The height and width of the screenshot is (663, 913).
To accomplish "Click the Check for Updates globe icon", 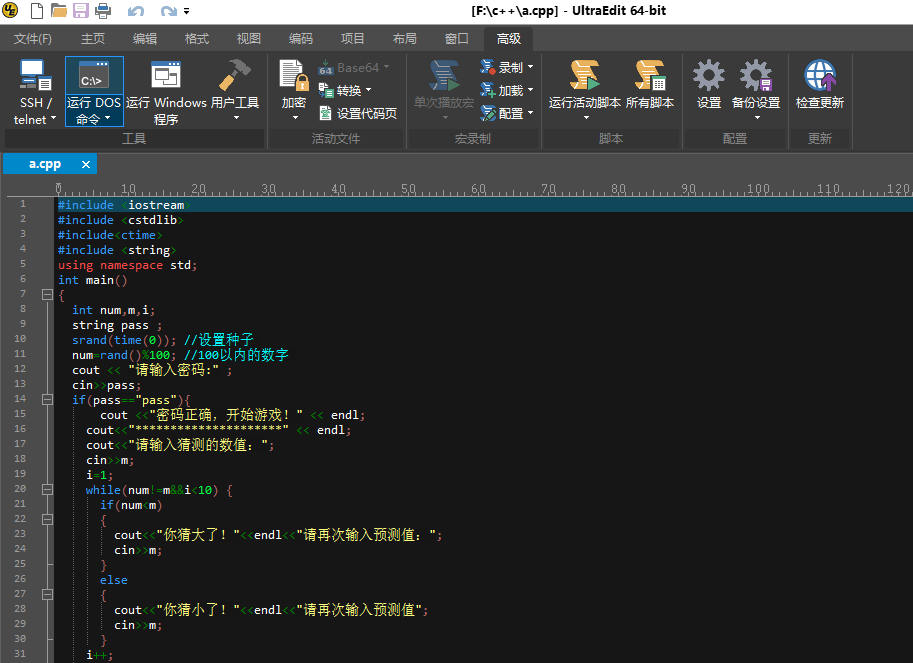I will pos(819,76).
